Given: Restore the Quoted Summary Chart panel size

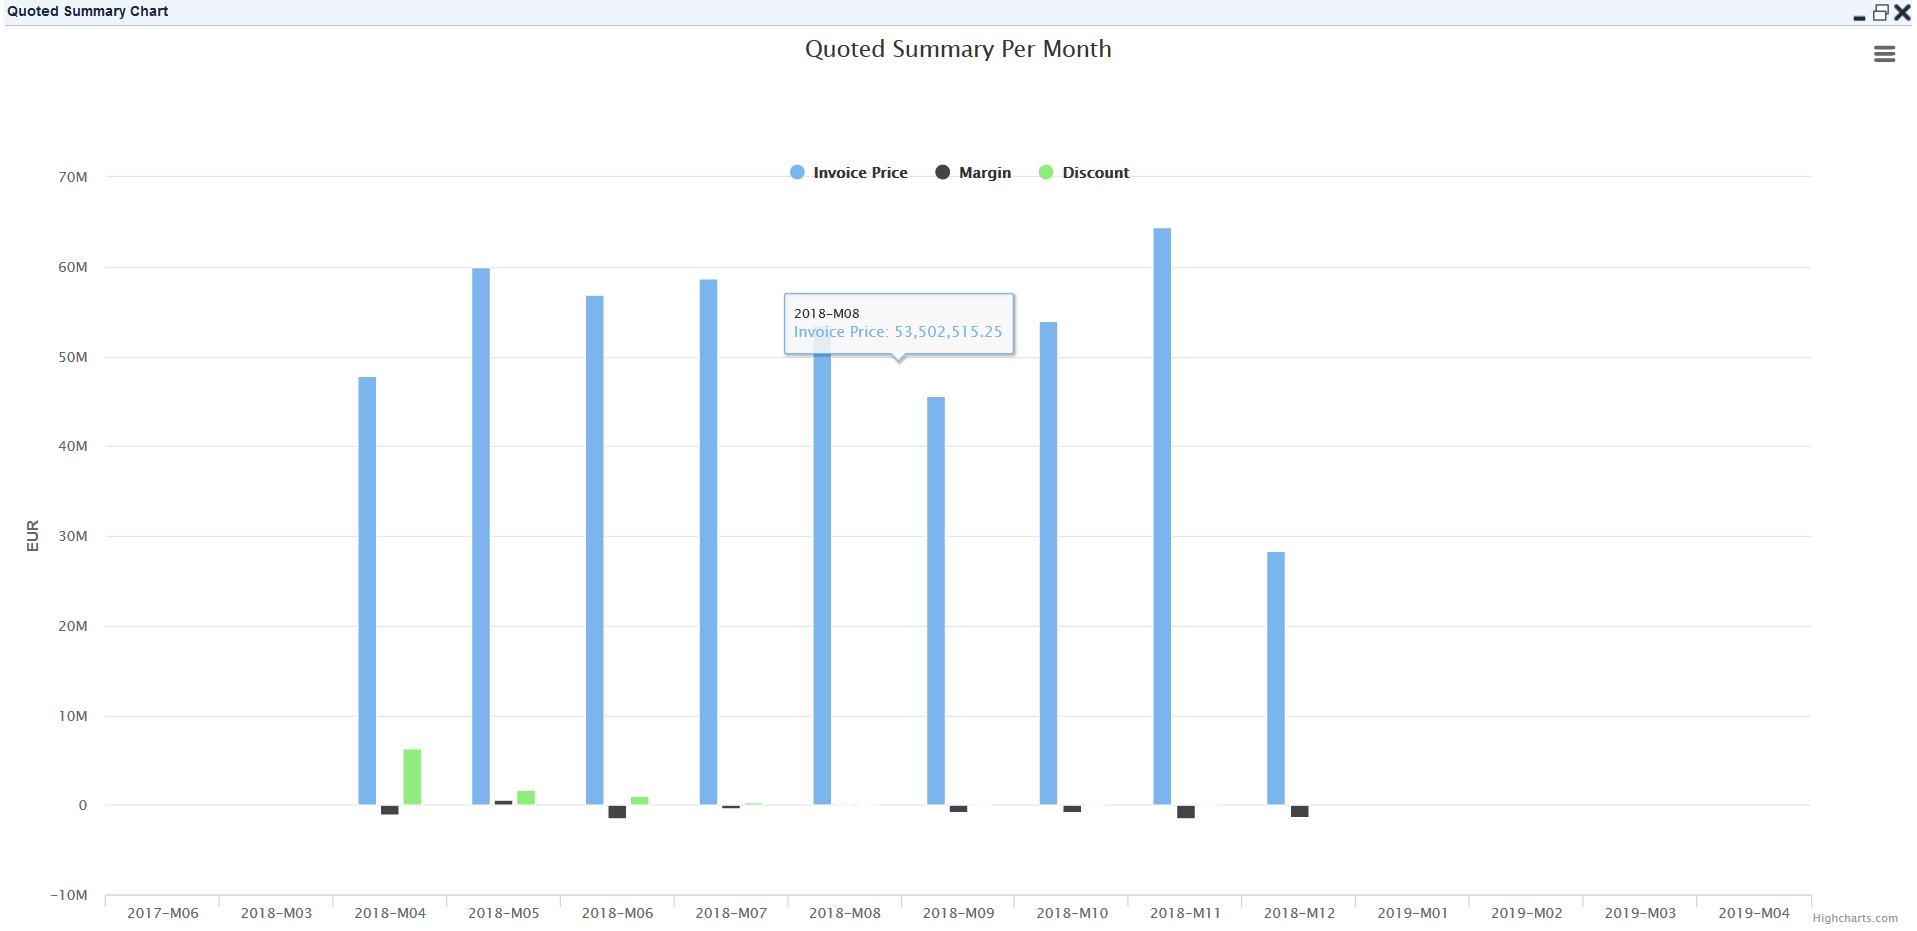Looking at the screenshot, I should pyautogui.click(x=1880, y=12).
